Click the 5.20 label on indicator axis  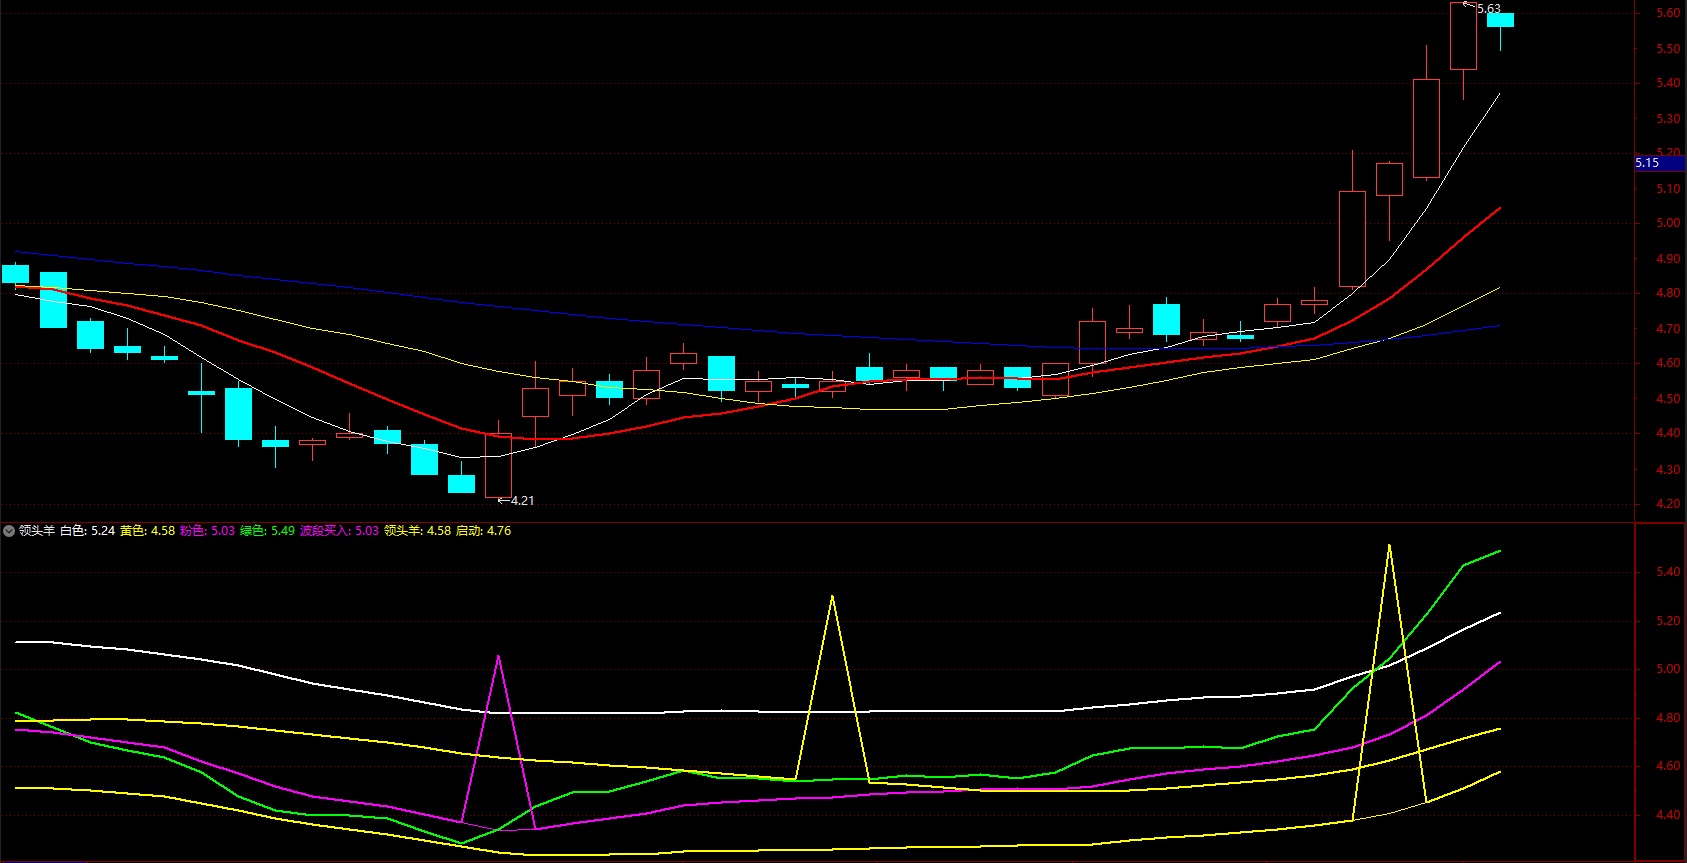point(1667,621)
